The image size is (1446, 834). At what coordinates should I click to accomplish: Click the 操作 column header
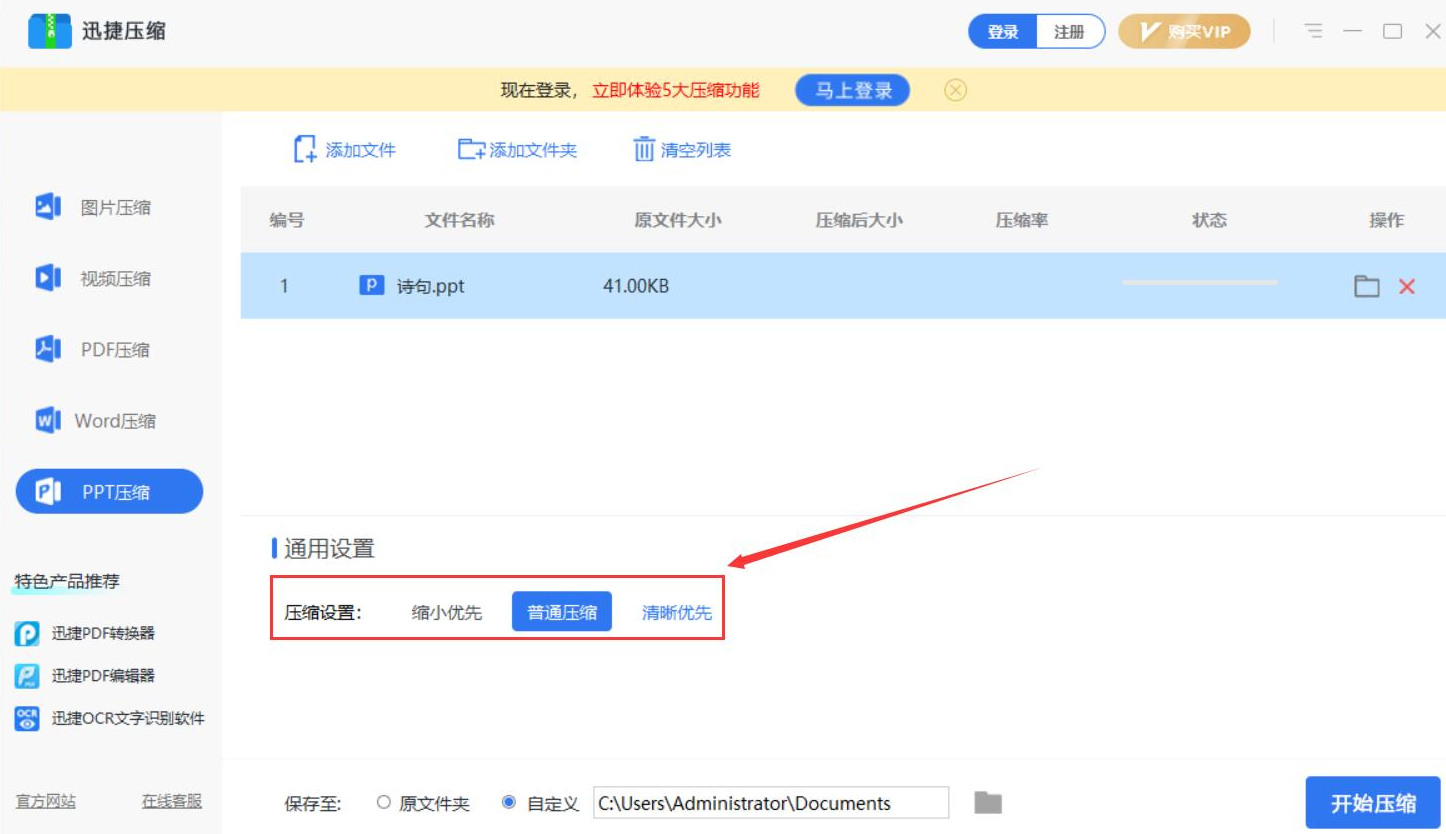click(1387, 220)
